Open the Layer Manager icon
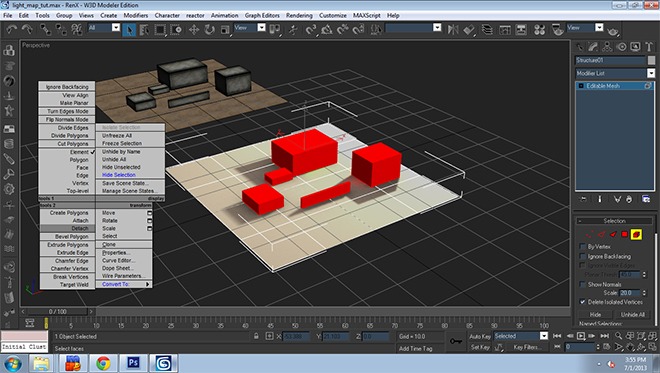Image resolution: width=660 pixels, height=373 pixels. click(x=487, y=29)
